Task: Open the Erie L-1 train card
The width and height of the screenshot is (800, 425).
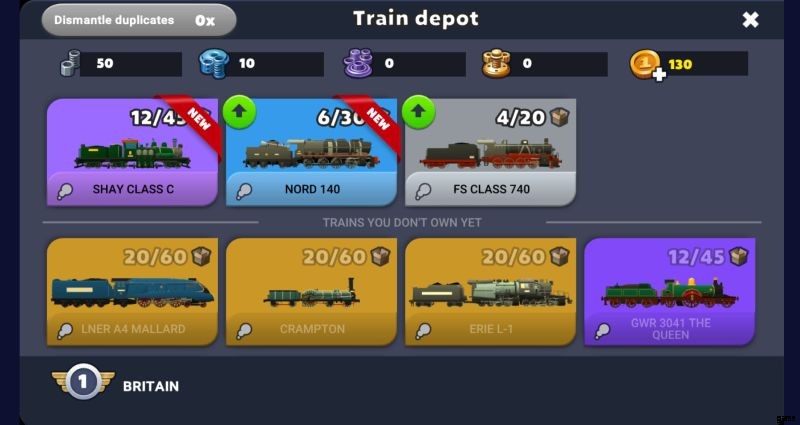Action: 490,292
